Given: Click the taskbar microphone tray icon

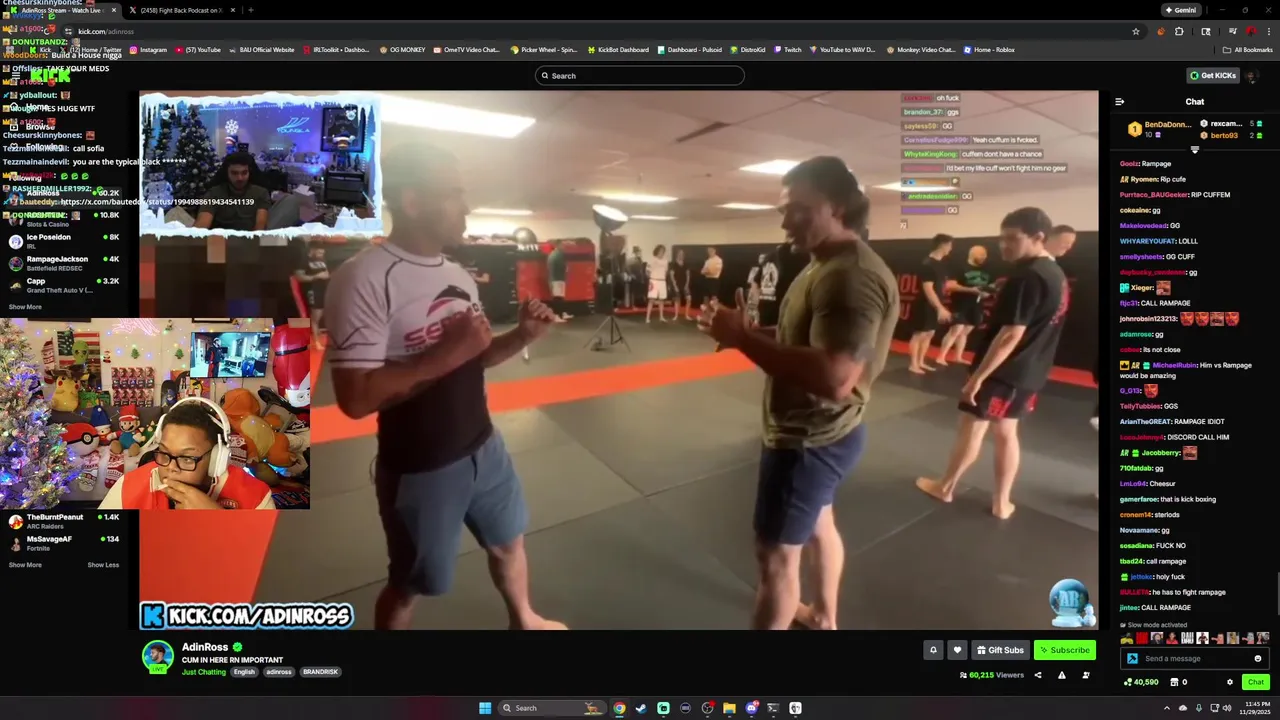Looking at the screenshot, I should pos(1198,708).
